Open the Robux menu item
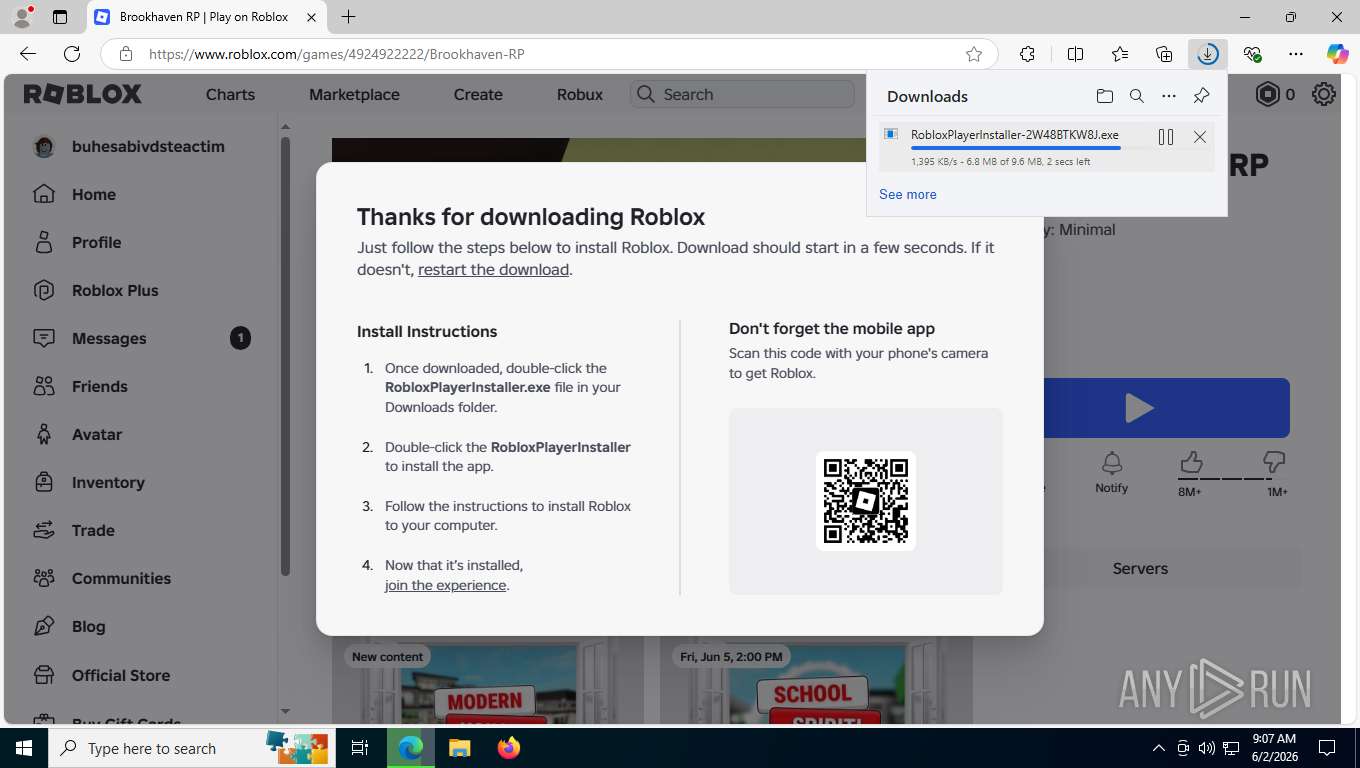This screenshot has width=1360, height=768. pos(580,94)
